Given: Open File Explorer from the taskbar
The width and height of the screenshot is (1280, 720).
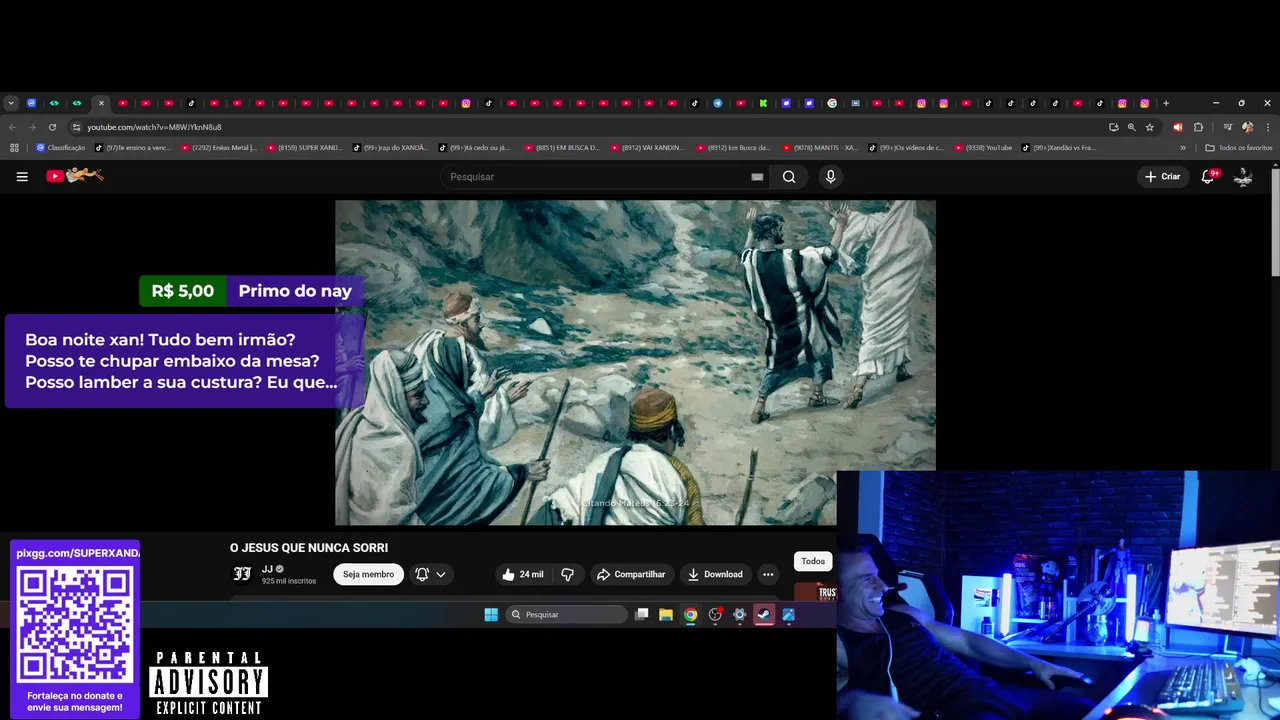Looking at the screenshot, I should [x=666, y=615].
